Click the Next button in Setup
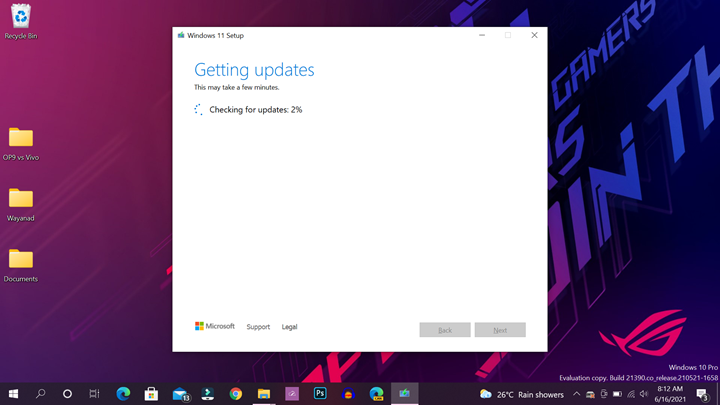The image size is (720, 405). point(500,330)
